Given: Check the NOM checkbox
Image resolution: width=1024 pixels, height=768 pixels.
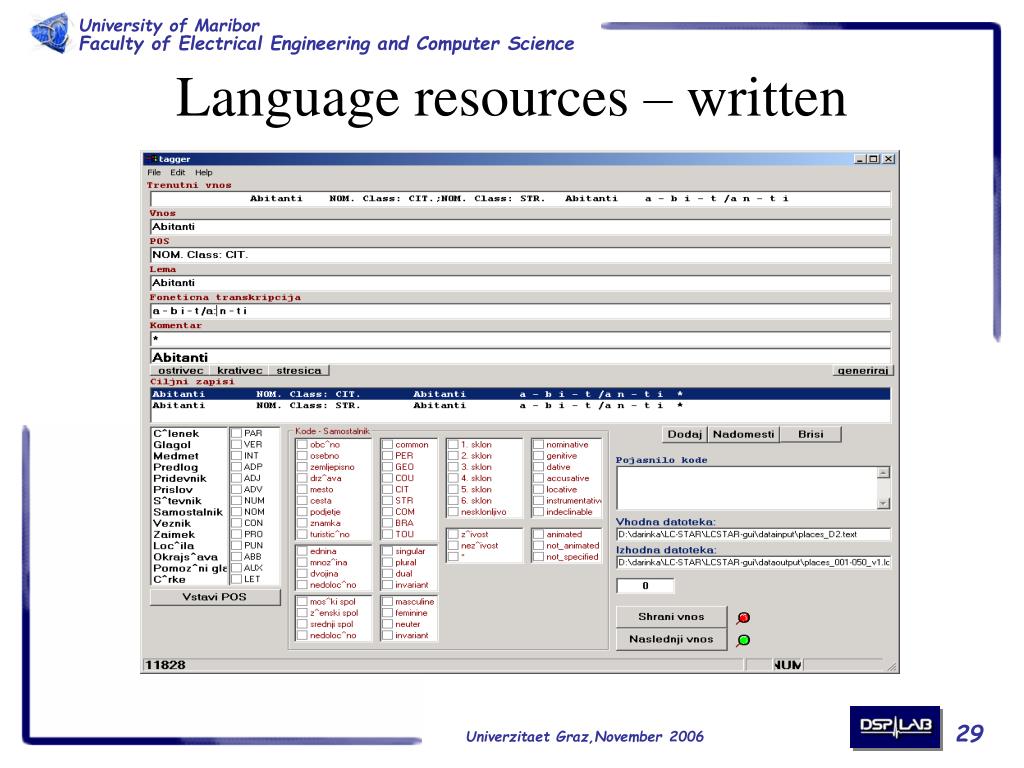Looking at the screenshot, I should 236,512.
